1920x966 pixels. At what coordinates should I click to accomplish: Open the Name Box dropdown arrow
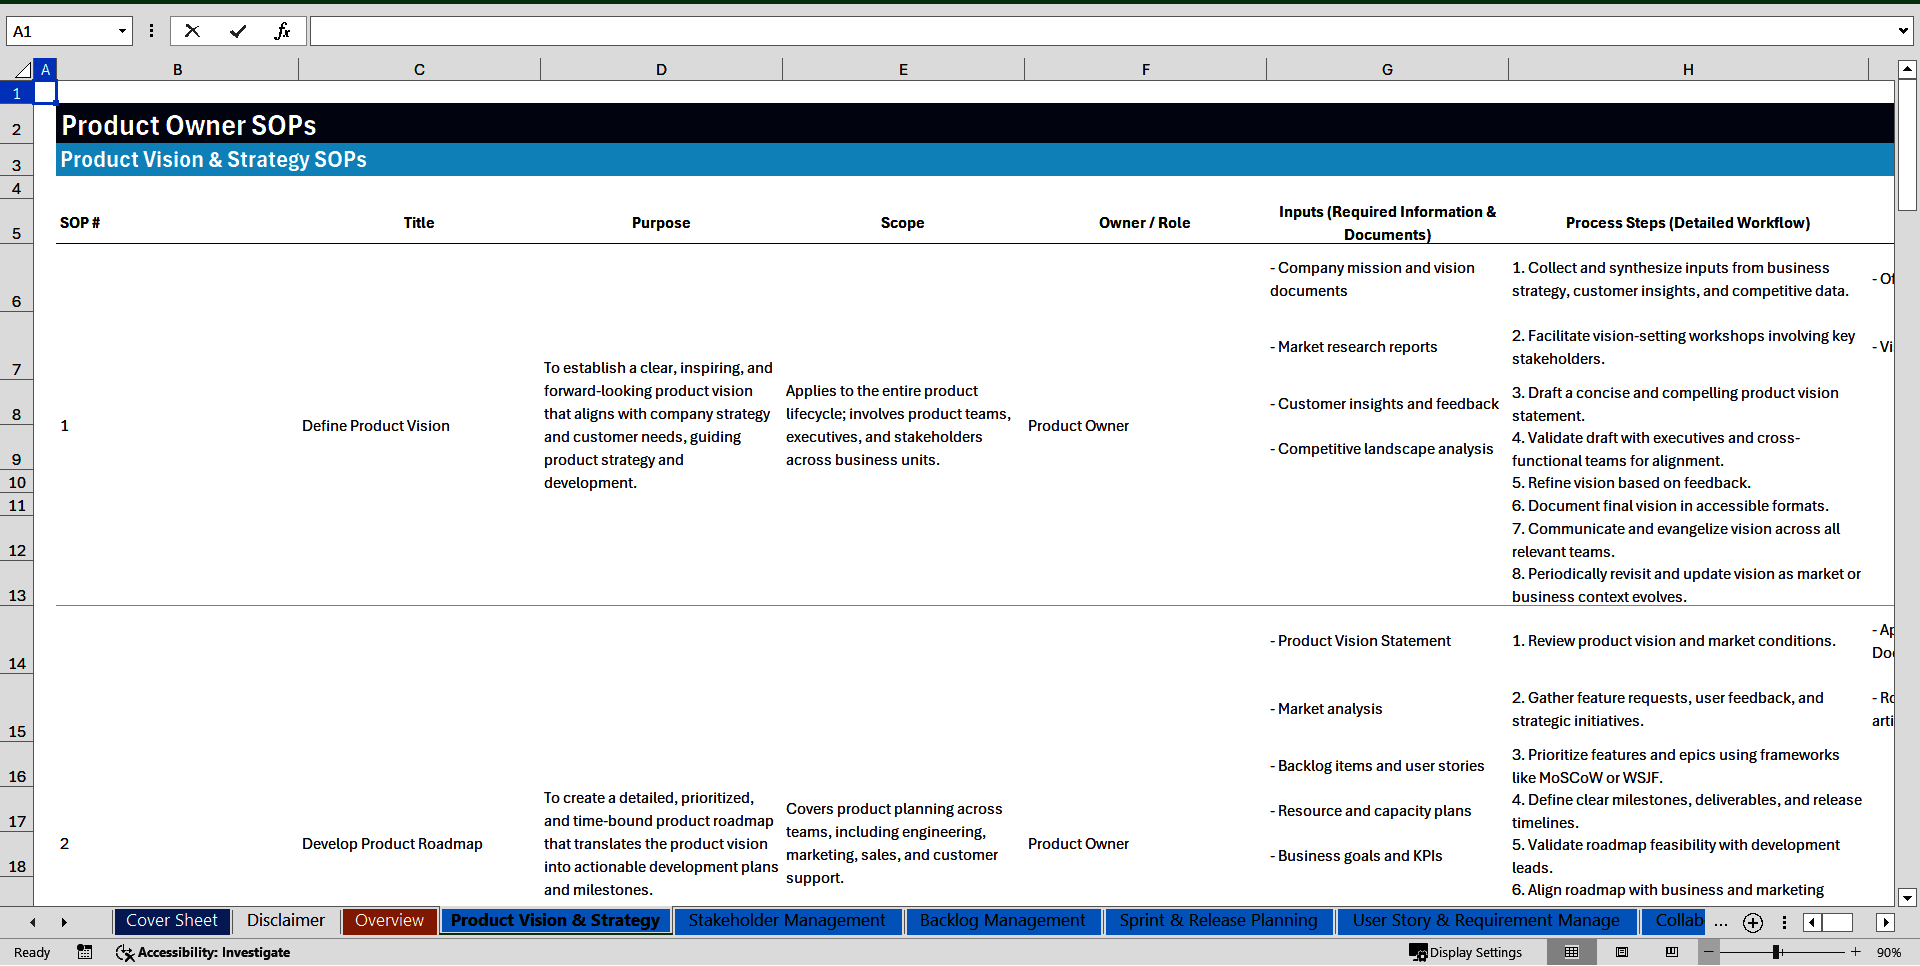(x=122, y=31)
